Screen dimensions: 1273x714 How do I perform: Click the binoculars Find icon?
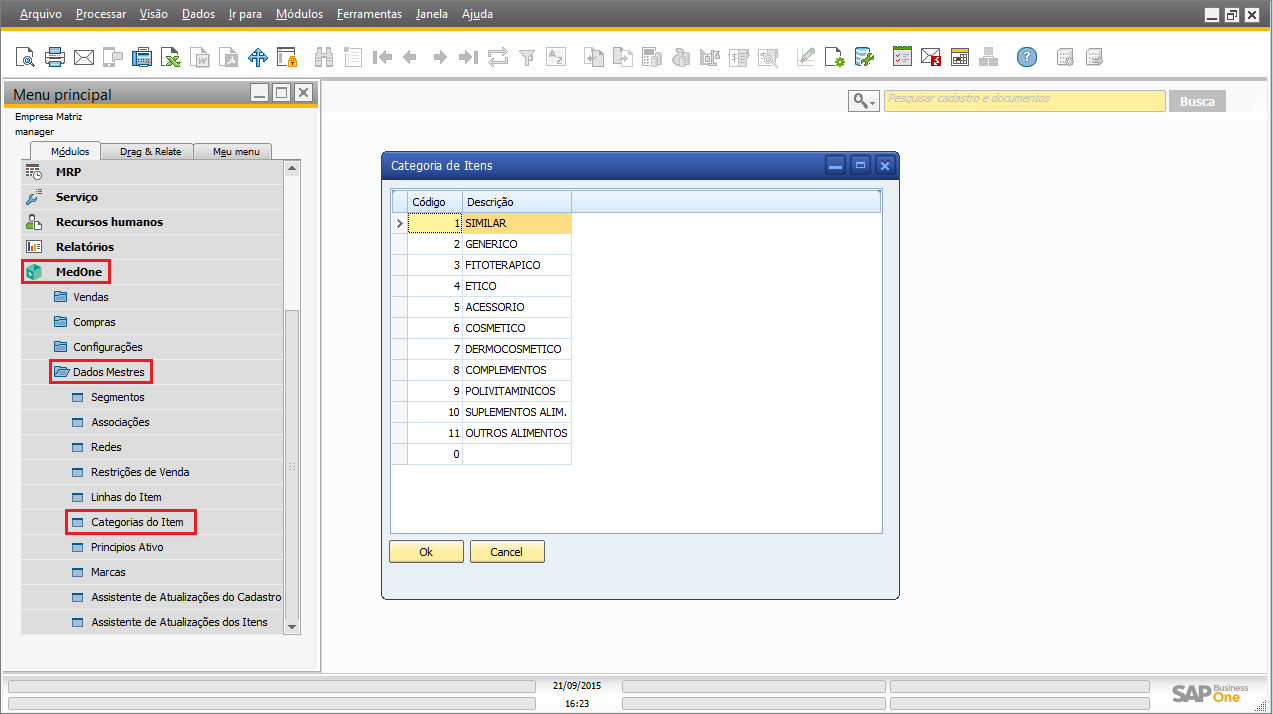coord(324,57)
